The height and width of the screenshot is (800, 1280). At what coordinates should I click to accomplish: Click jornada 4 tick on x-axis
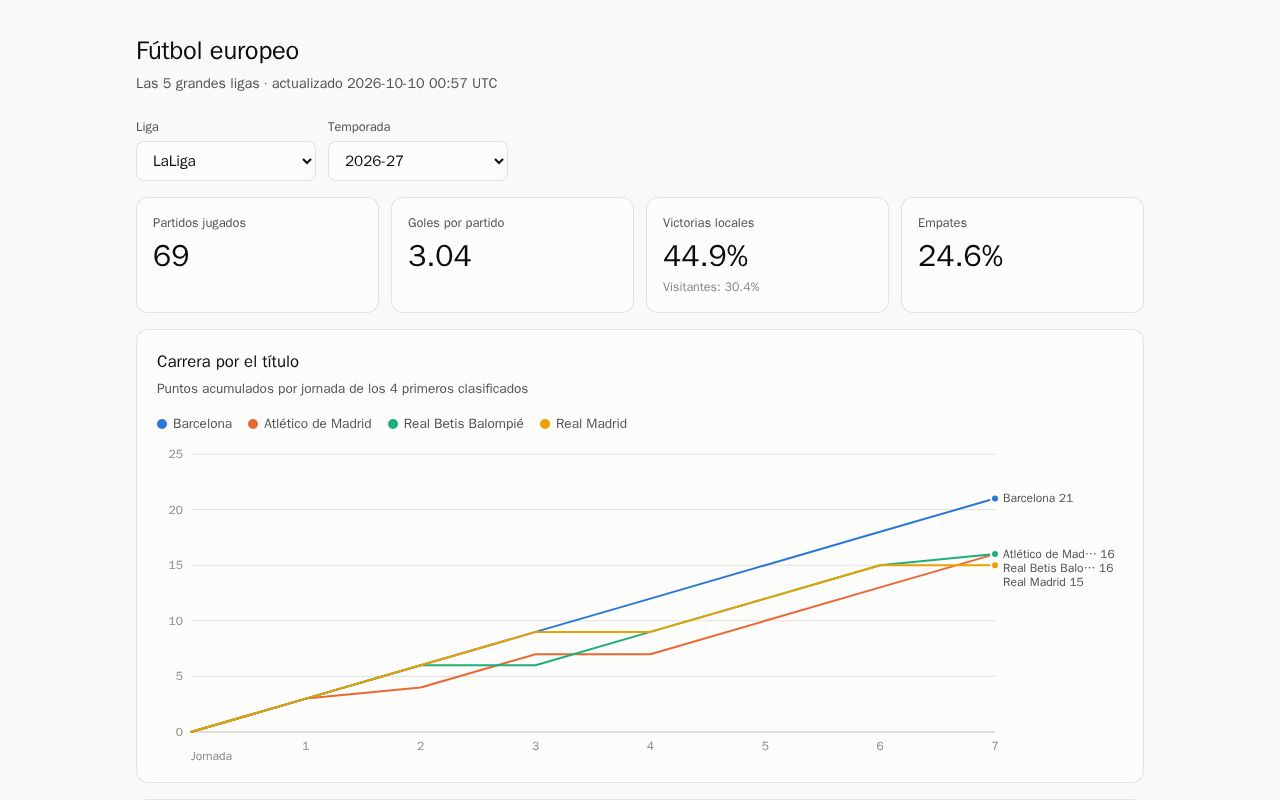[x=650, y=746]
